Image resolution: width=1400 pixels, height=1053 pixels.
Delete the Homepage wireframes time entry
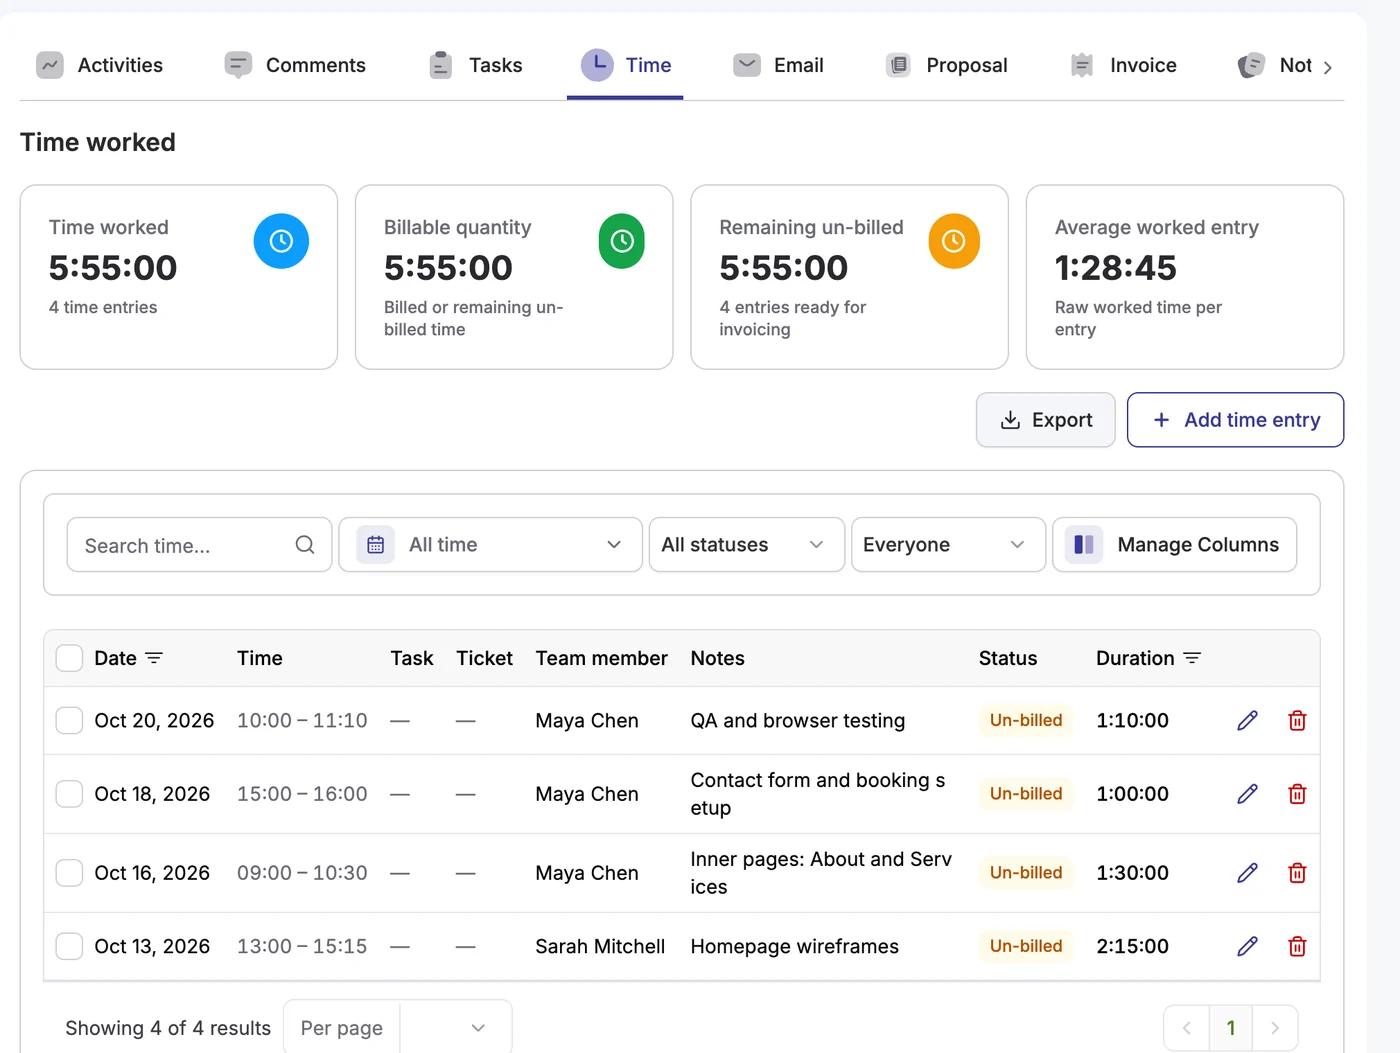pyautogui.click(x=1297, y=946)
